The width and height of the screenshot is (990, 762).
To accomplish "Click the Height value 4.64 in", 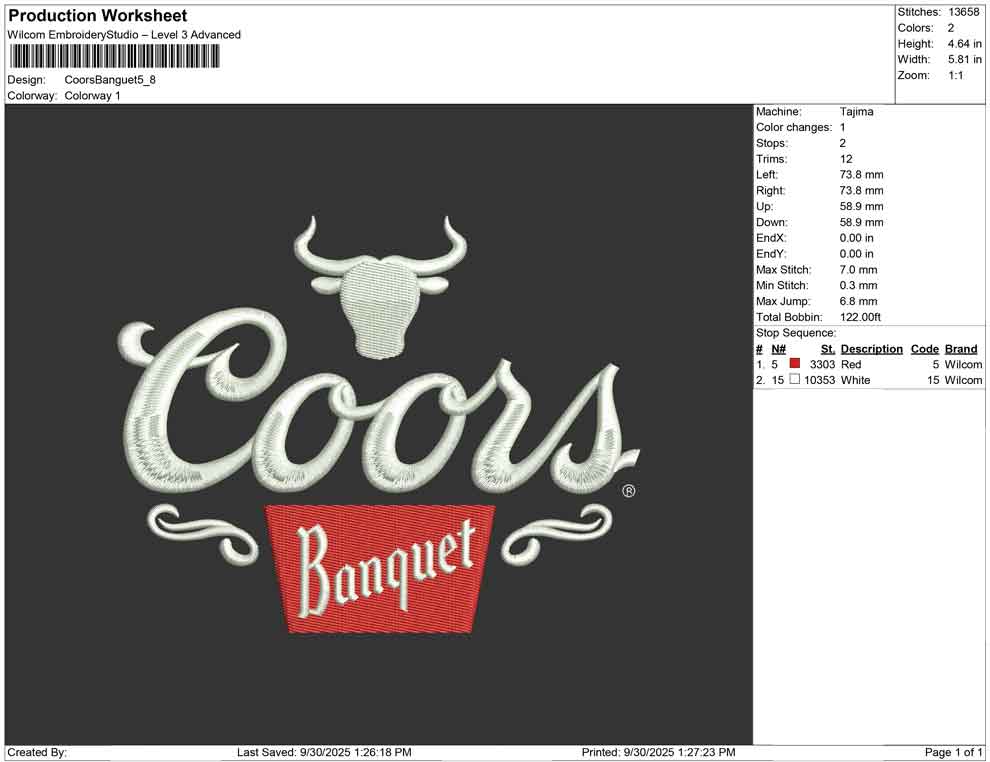I will point(964,44).
